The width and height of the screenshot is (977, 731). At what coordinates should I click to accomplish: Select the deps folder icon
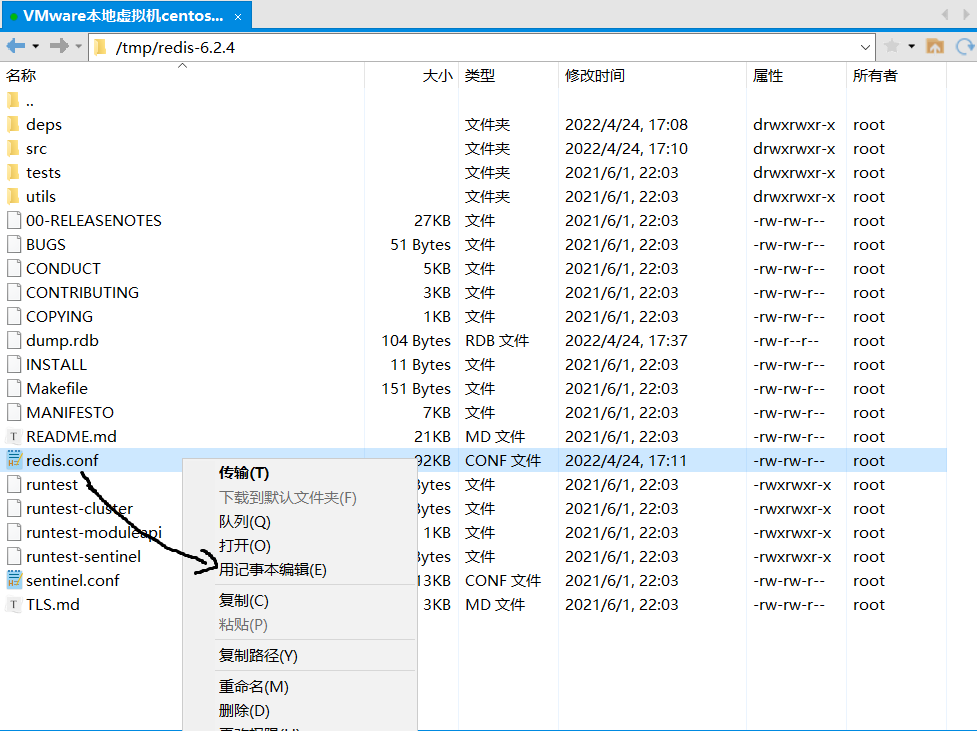13,124
